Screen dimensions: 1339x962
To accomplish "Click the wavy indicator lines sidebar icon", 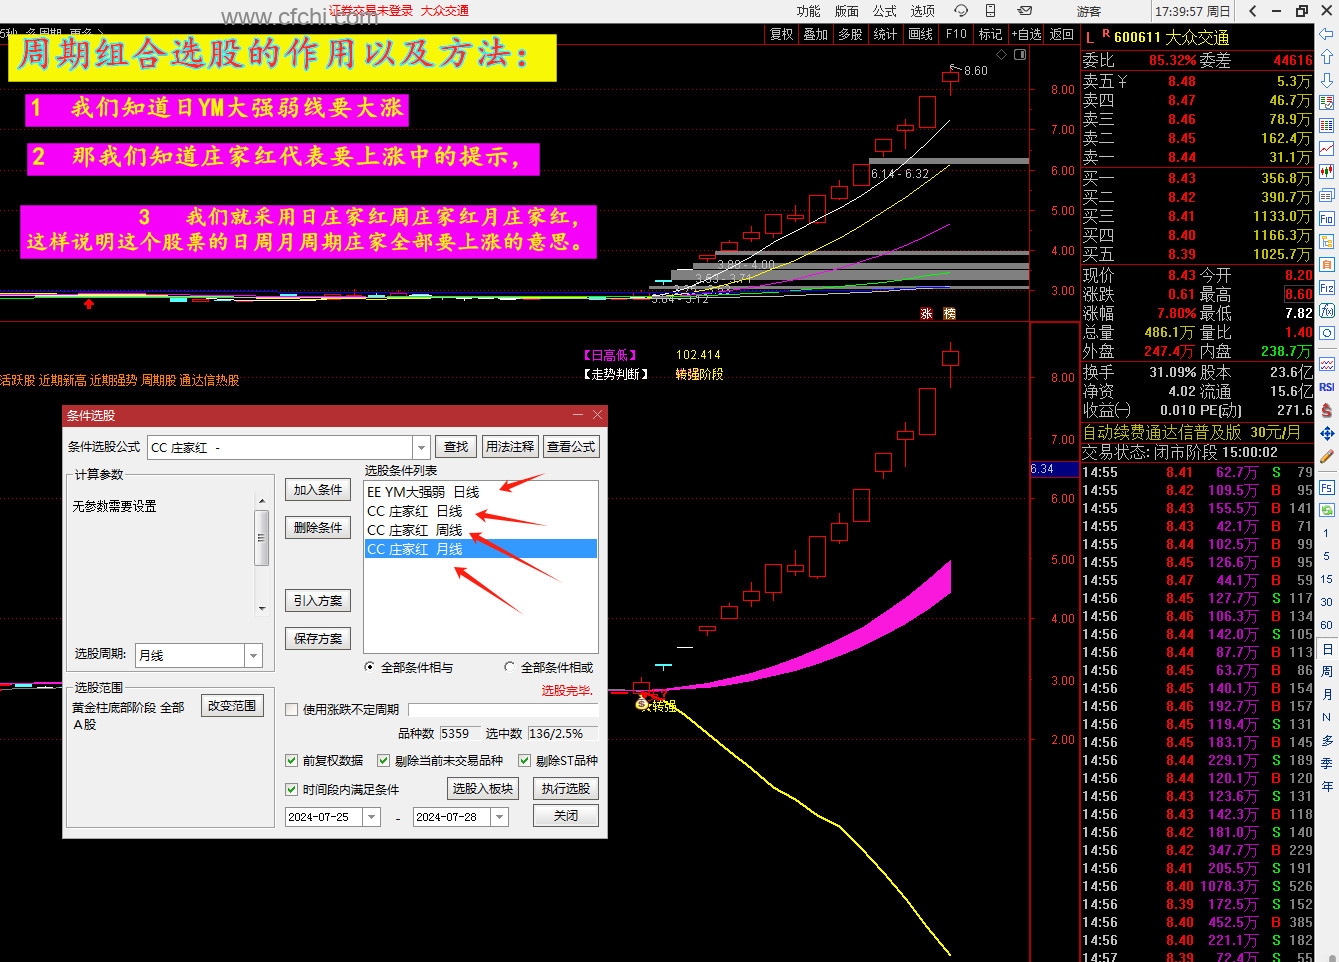I will pyautogui.click(x=1327, y=364).
